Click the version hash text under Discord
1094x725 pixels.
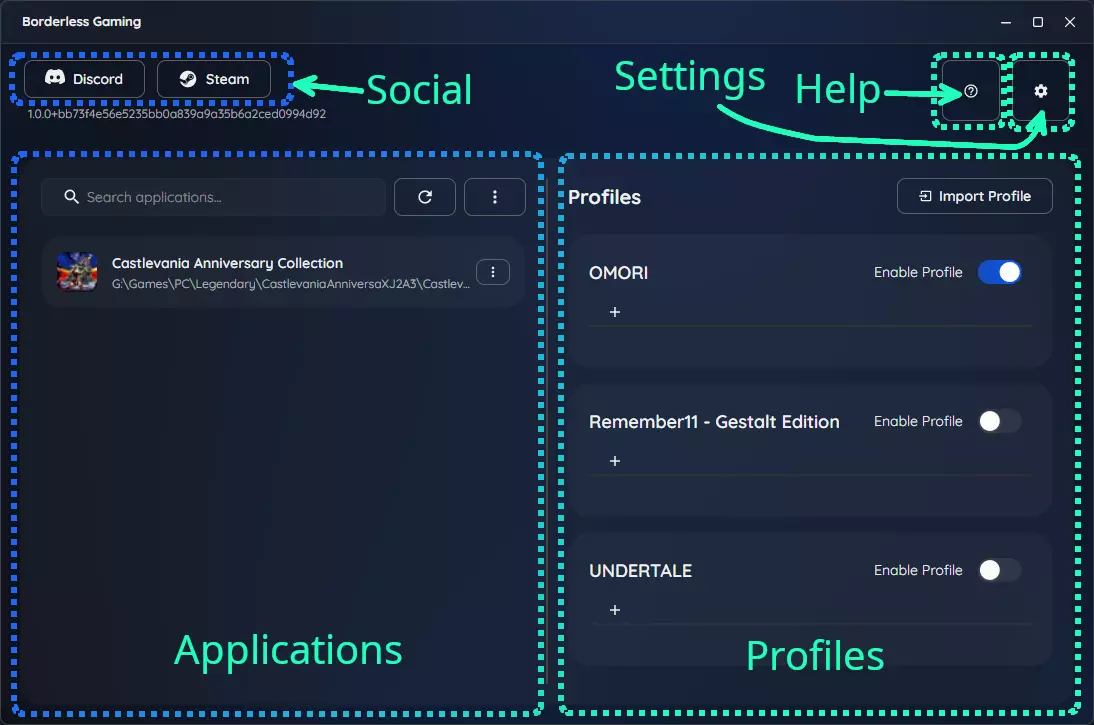177,114
